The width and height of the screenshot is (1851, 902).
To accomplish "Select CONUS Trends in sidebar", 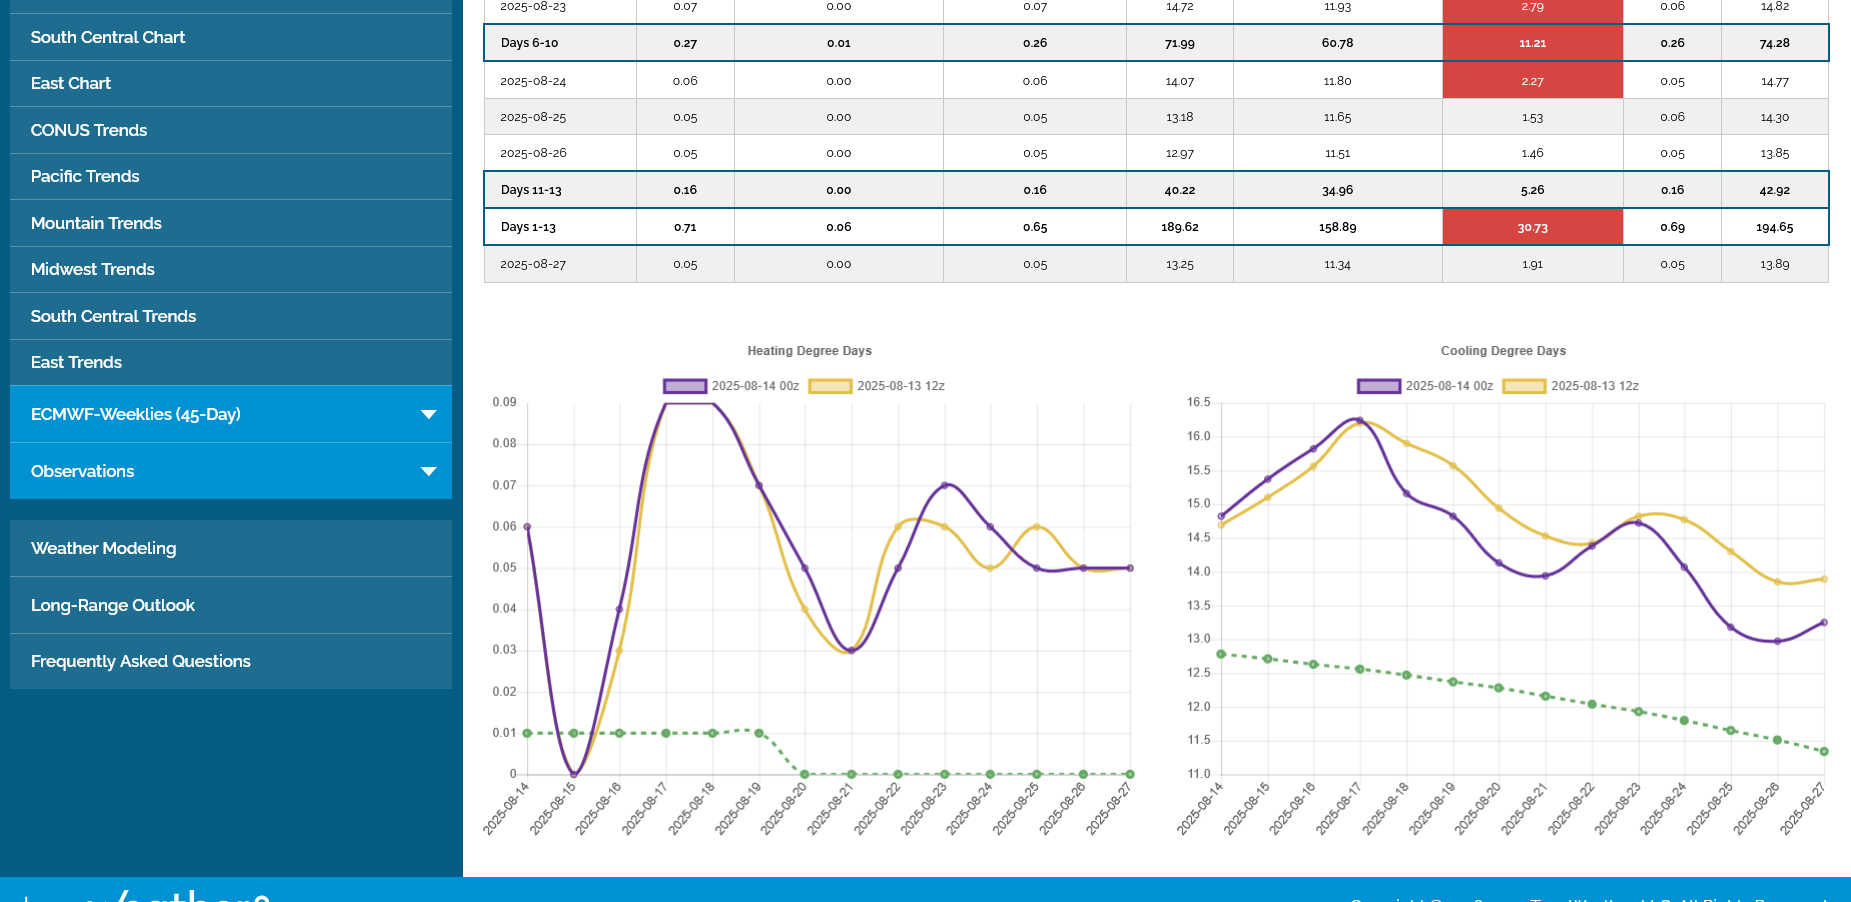I will (x=89, y=130).
